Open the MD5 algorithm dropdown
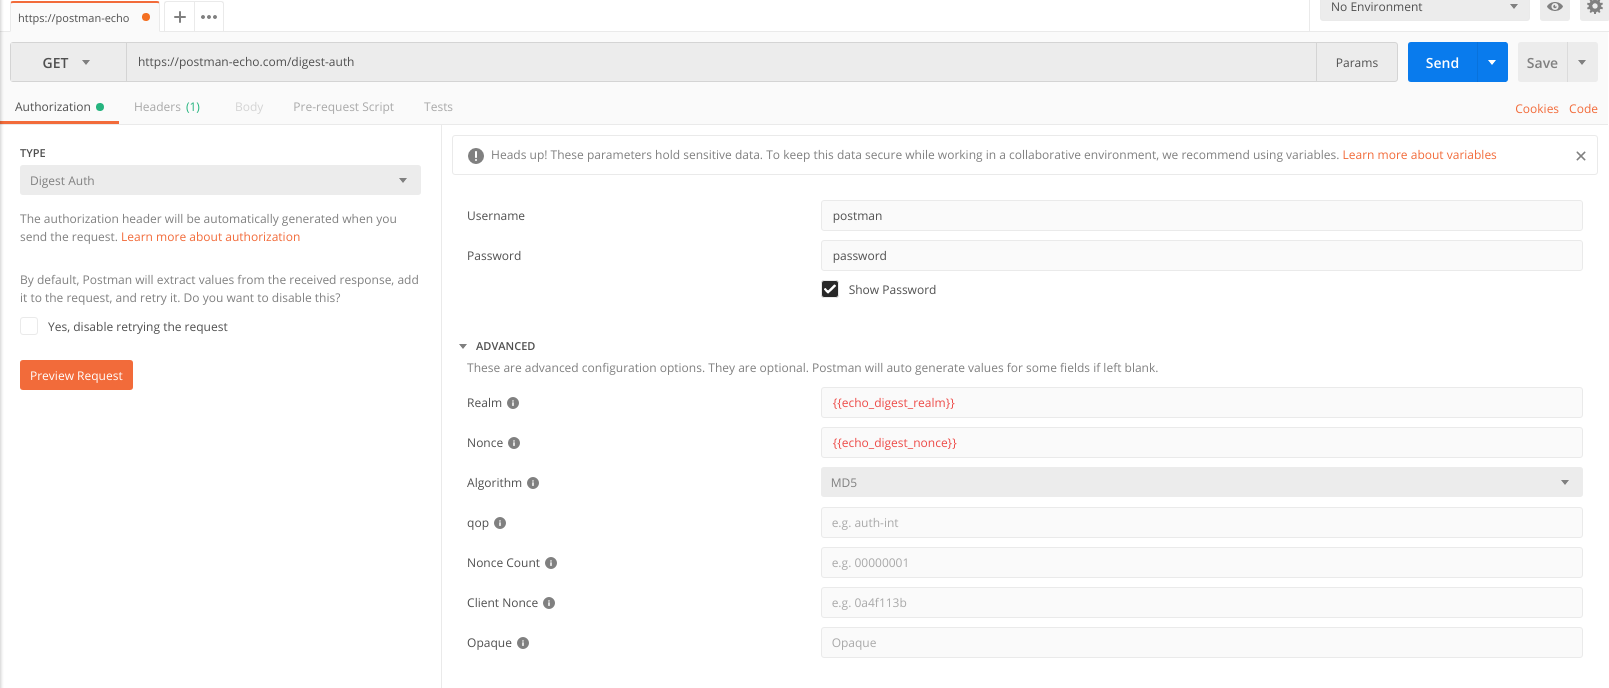Viewport: 1609px width, 688px height. [x=1201, y=482]
